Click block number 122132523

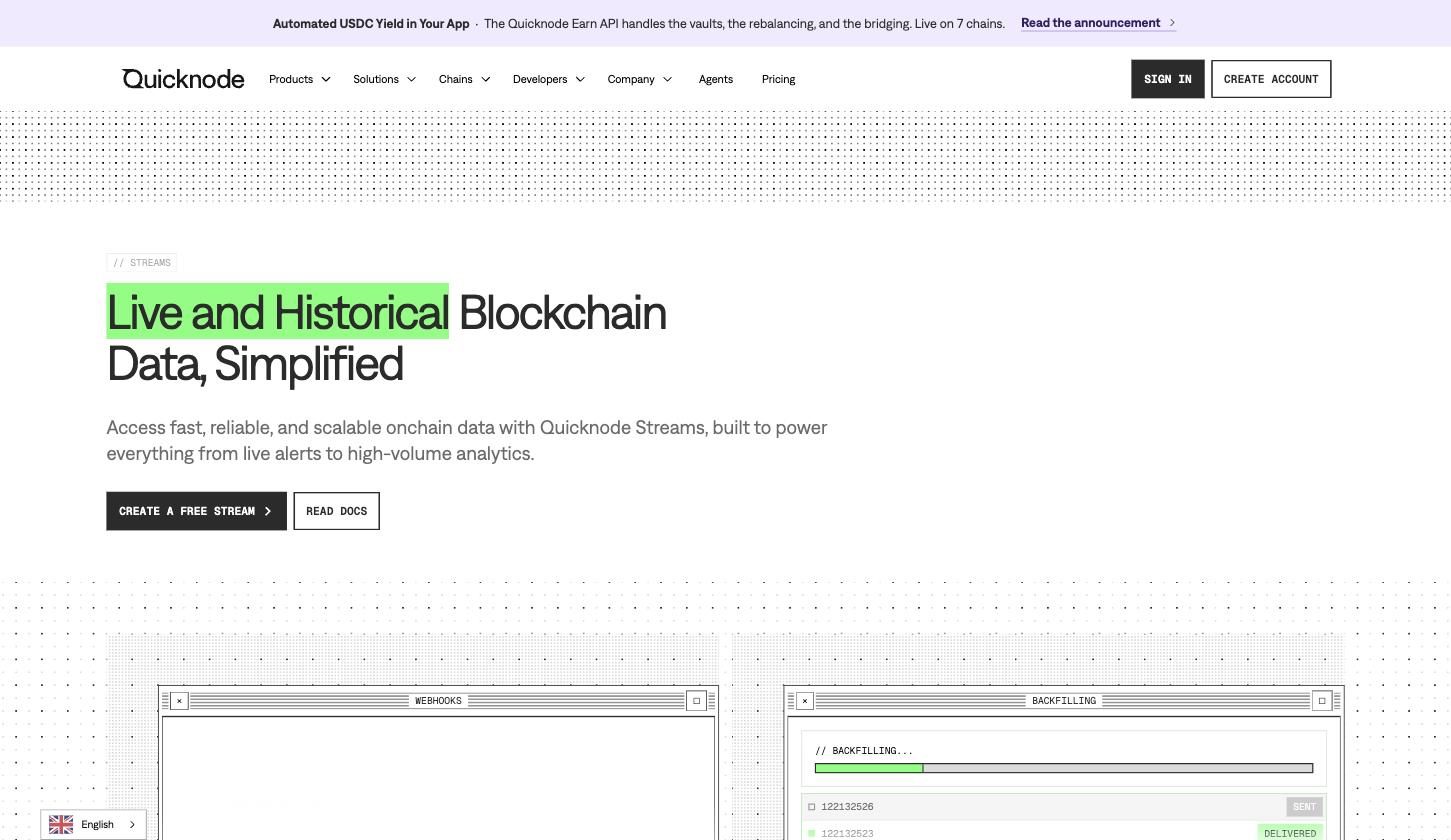point(847,833)
